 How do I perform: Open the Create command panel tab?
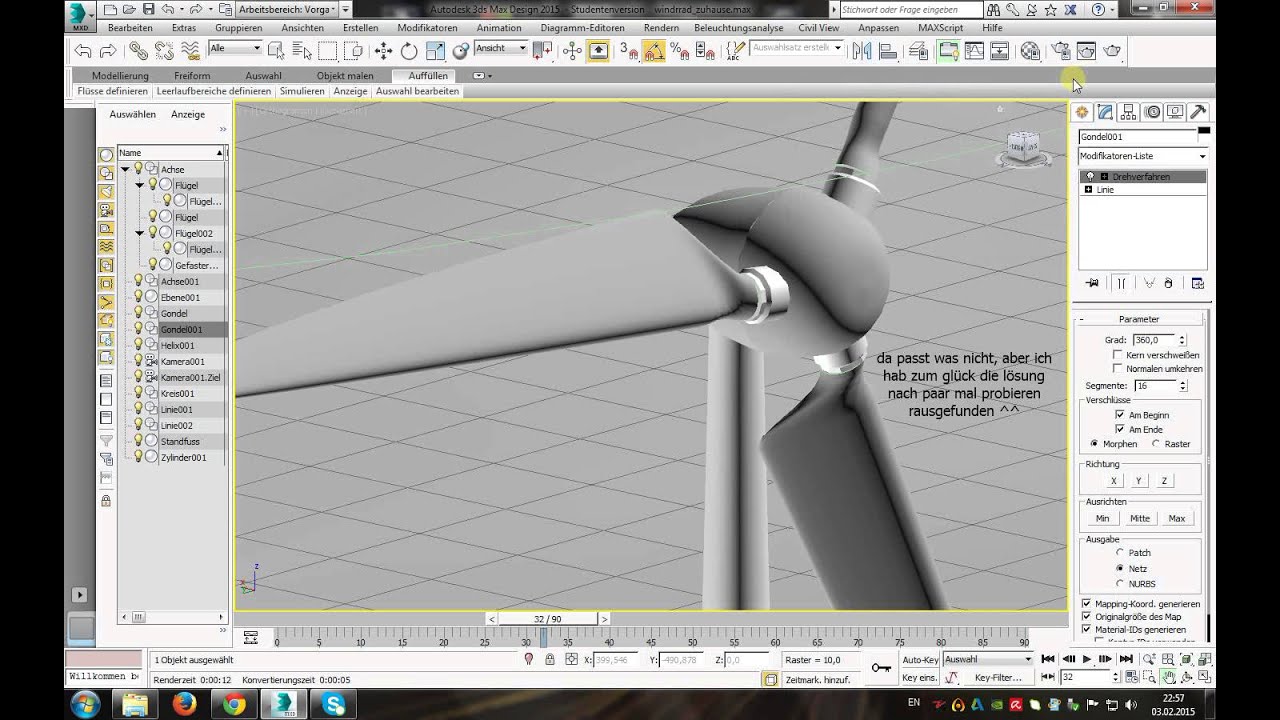pos(1082,112)
